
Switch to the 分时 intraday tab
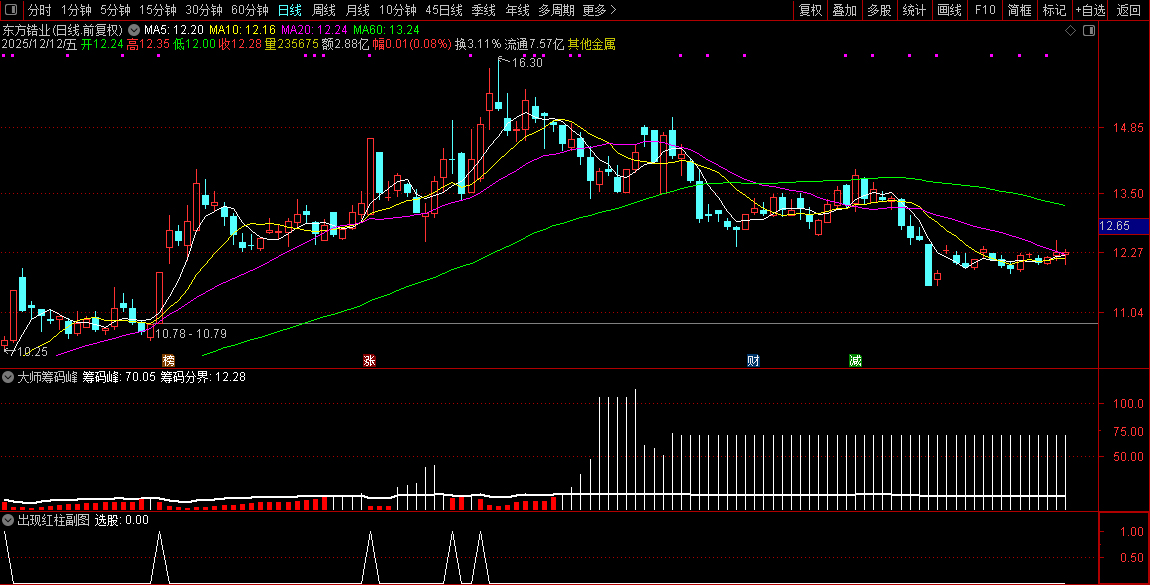tap(39, 10)
